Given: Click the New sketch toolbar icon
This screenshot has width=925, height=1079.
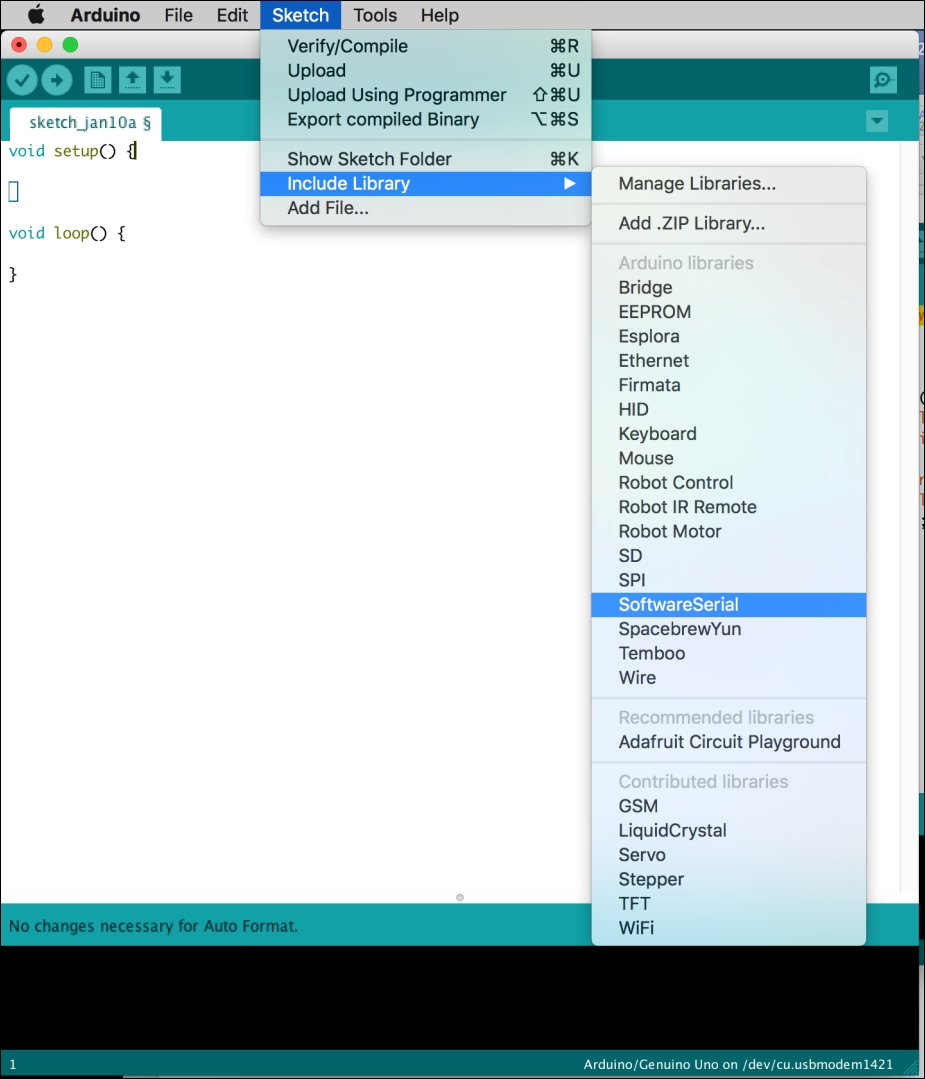Looking at the screenshot, I should click(98, 81).
